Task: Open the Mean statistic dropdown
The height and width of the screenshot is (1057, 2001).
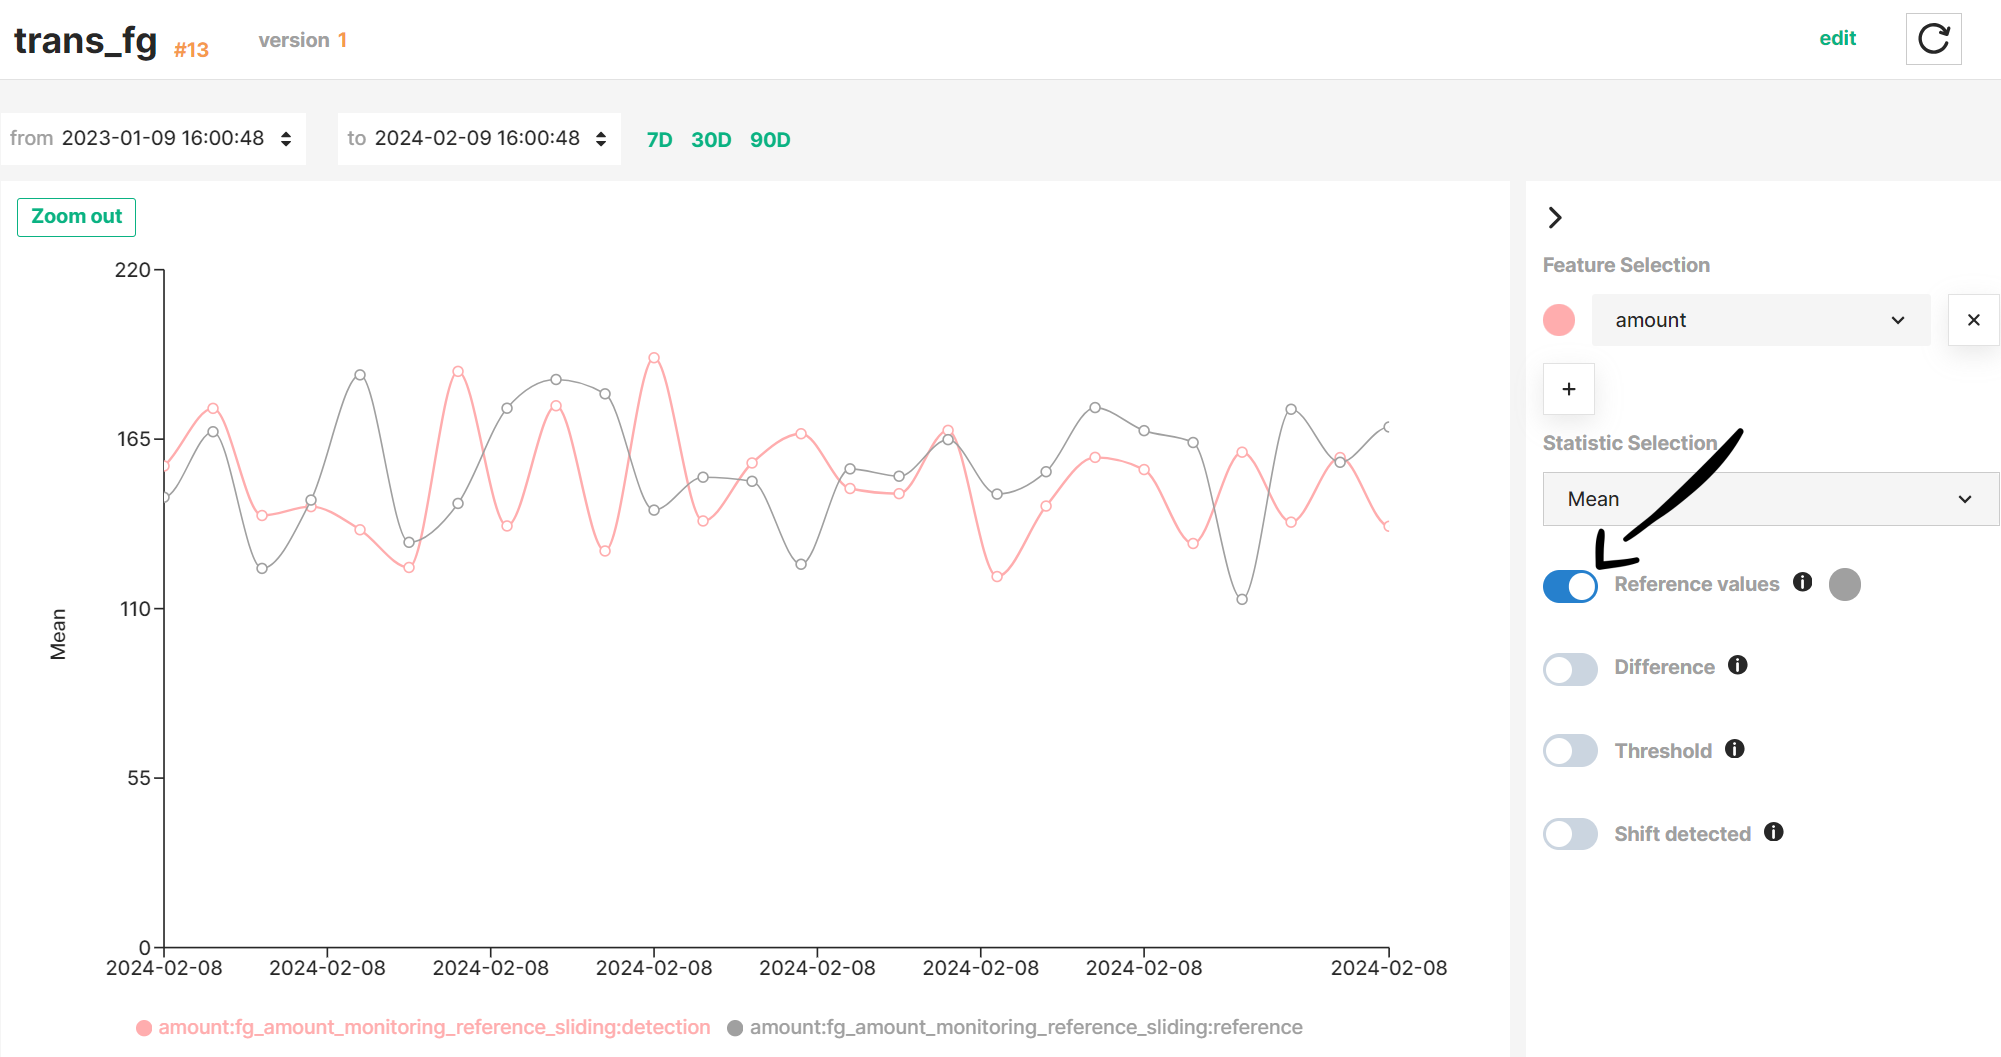Action: pos(1770,498)
